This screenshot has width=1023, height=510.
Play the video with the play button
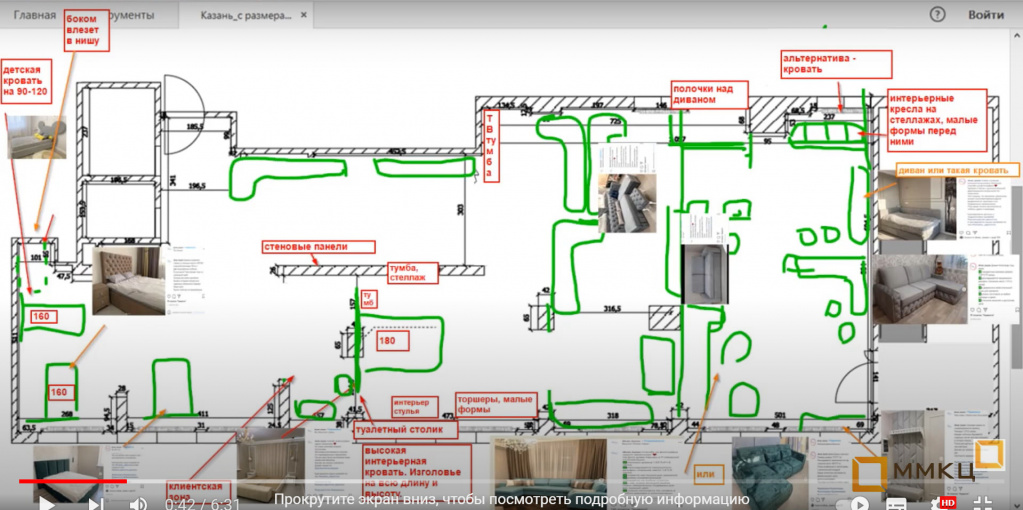point(46,503)
